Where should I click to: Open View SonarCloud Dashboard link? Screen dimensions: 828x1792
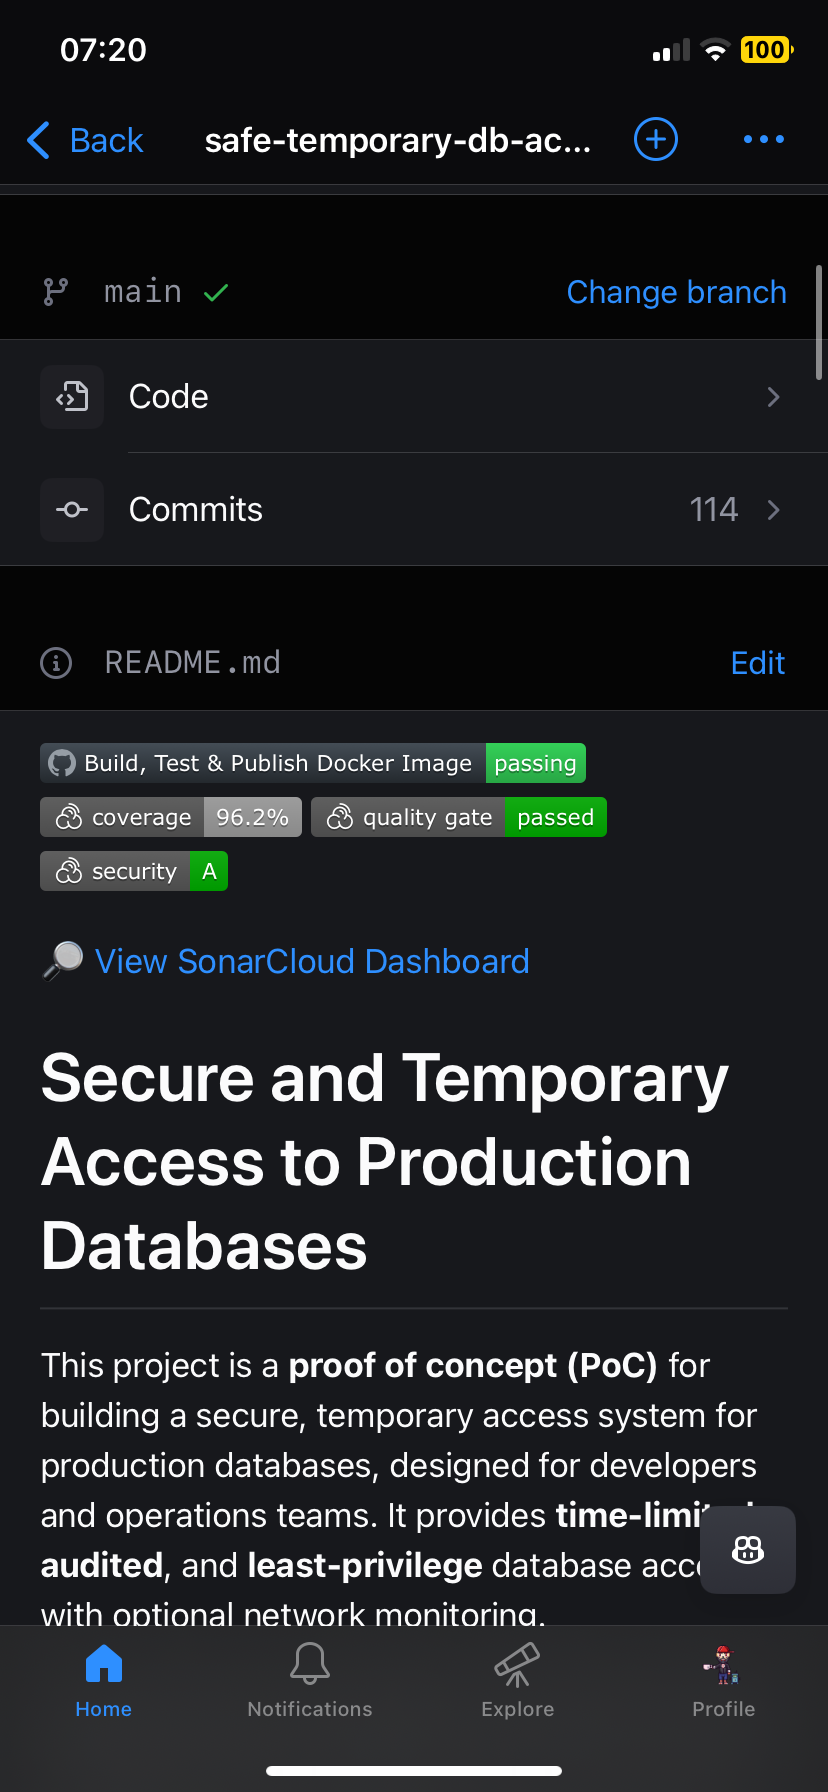pyautogui.click(x=312, y=961)
